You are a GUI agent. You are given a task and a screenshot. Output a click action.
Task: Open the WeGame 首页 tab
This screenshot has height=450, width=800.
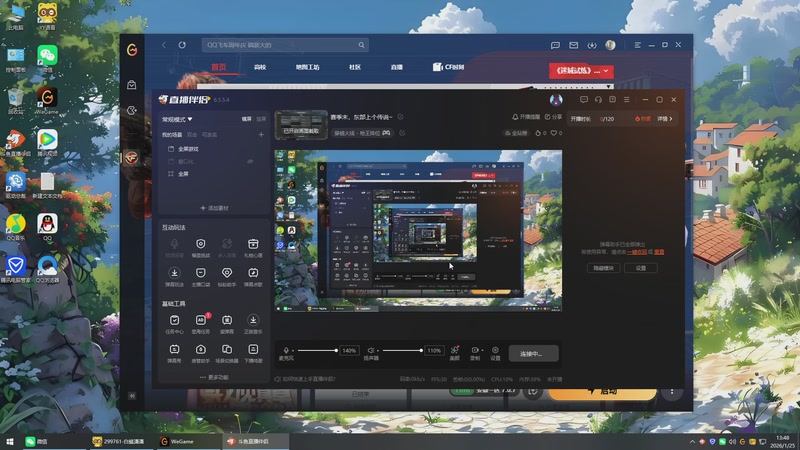pyautogui.click(x=219, y=67)
